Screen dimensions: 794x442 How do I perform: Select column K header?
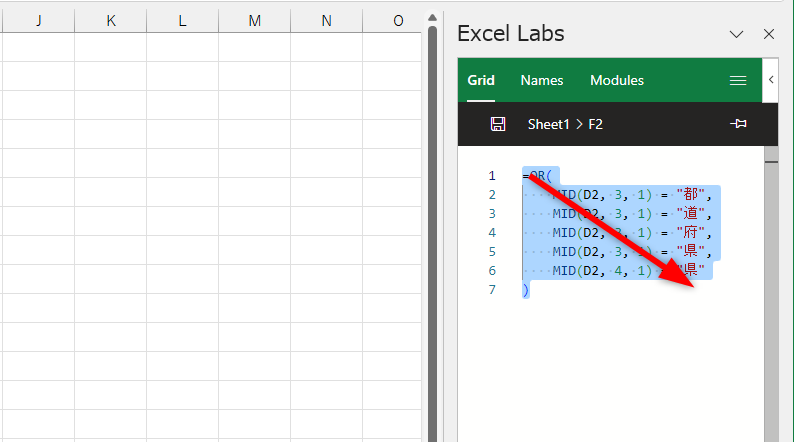(110, 21)
